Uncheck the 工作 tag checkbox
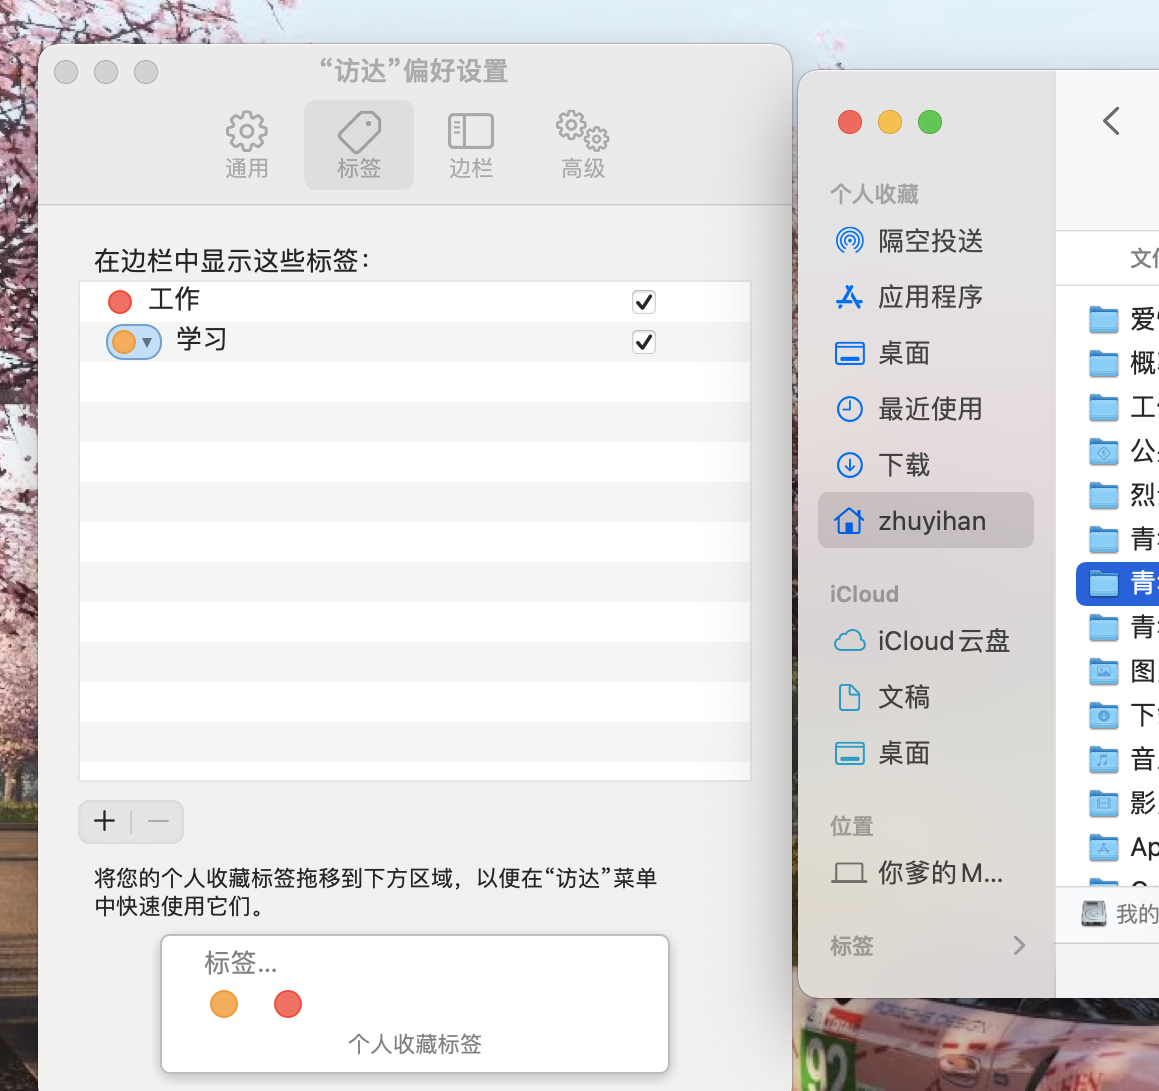The width and height of the screenshot is (1159, 1091). 644,301
